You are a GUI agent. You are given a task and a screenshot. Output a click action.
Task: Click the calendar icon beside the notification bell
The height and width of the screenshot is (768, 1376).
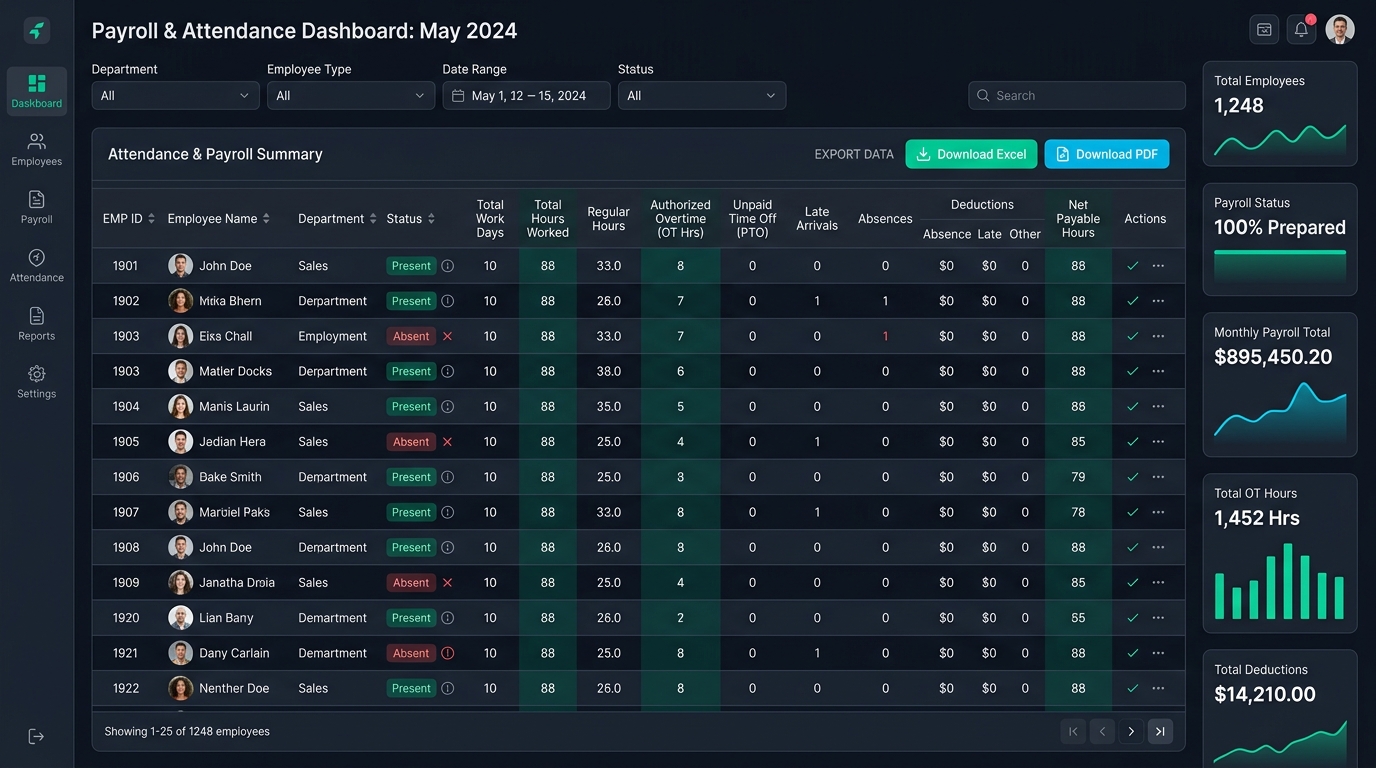[1264, 30]
